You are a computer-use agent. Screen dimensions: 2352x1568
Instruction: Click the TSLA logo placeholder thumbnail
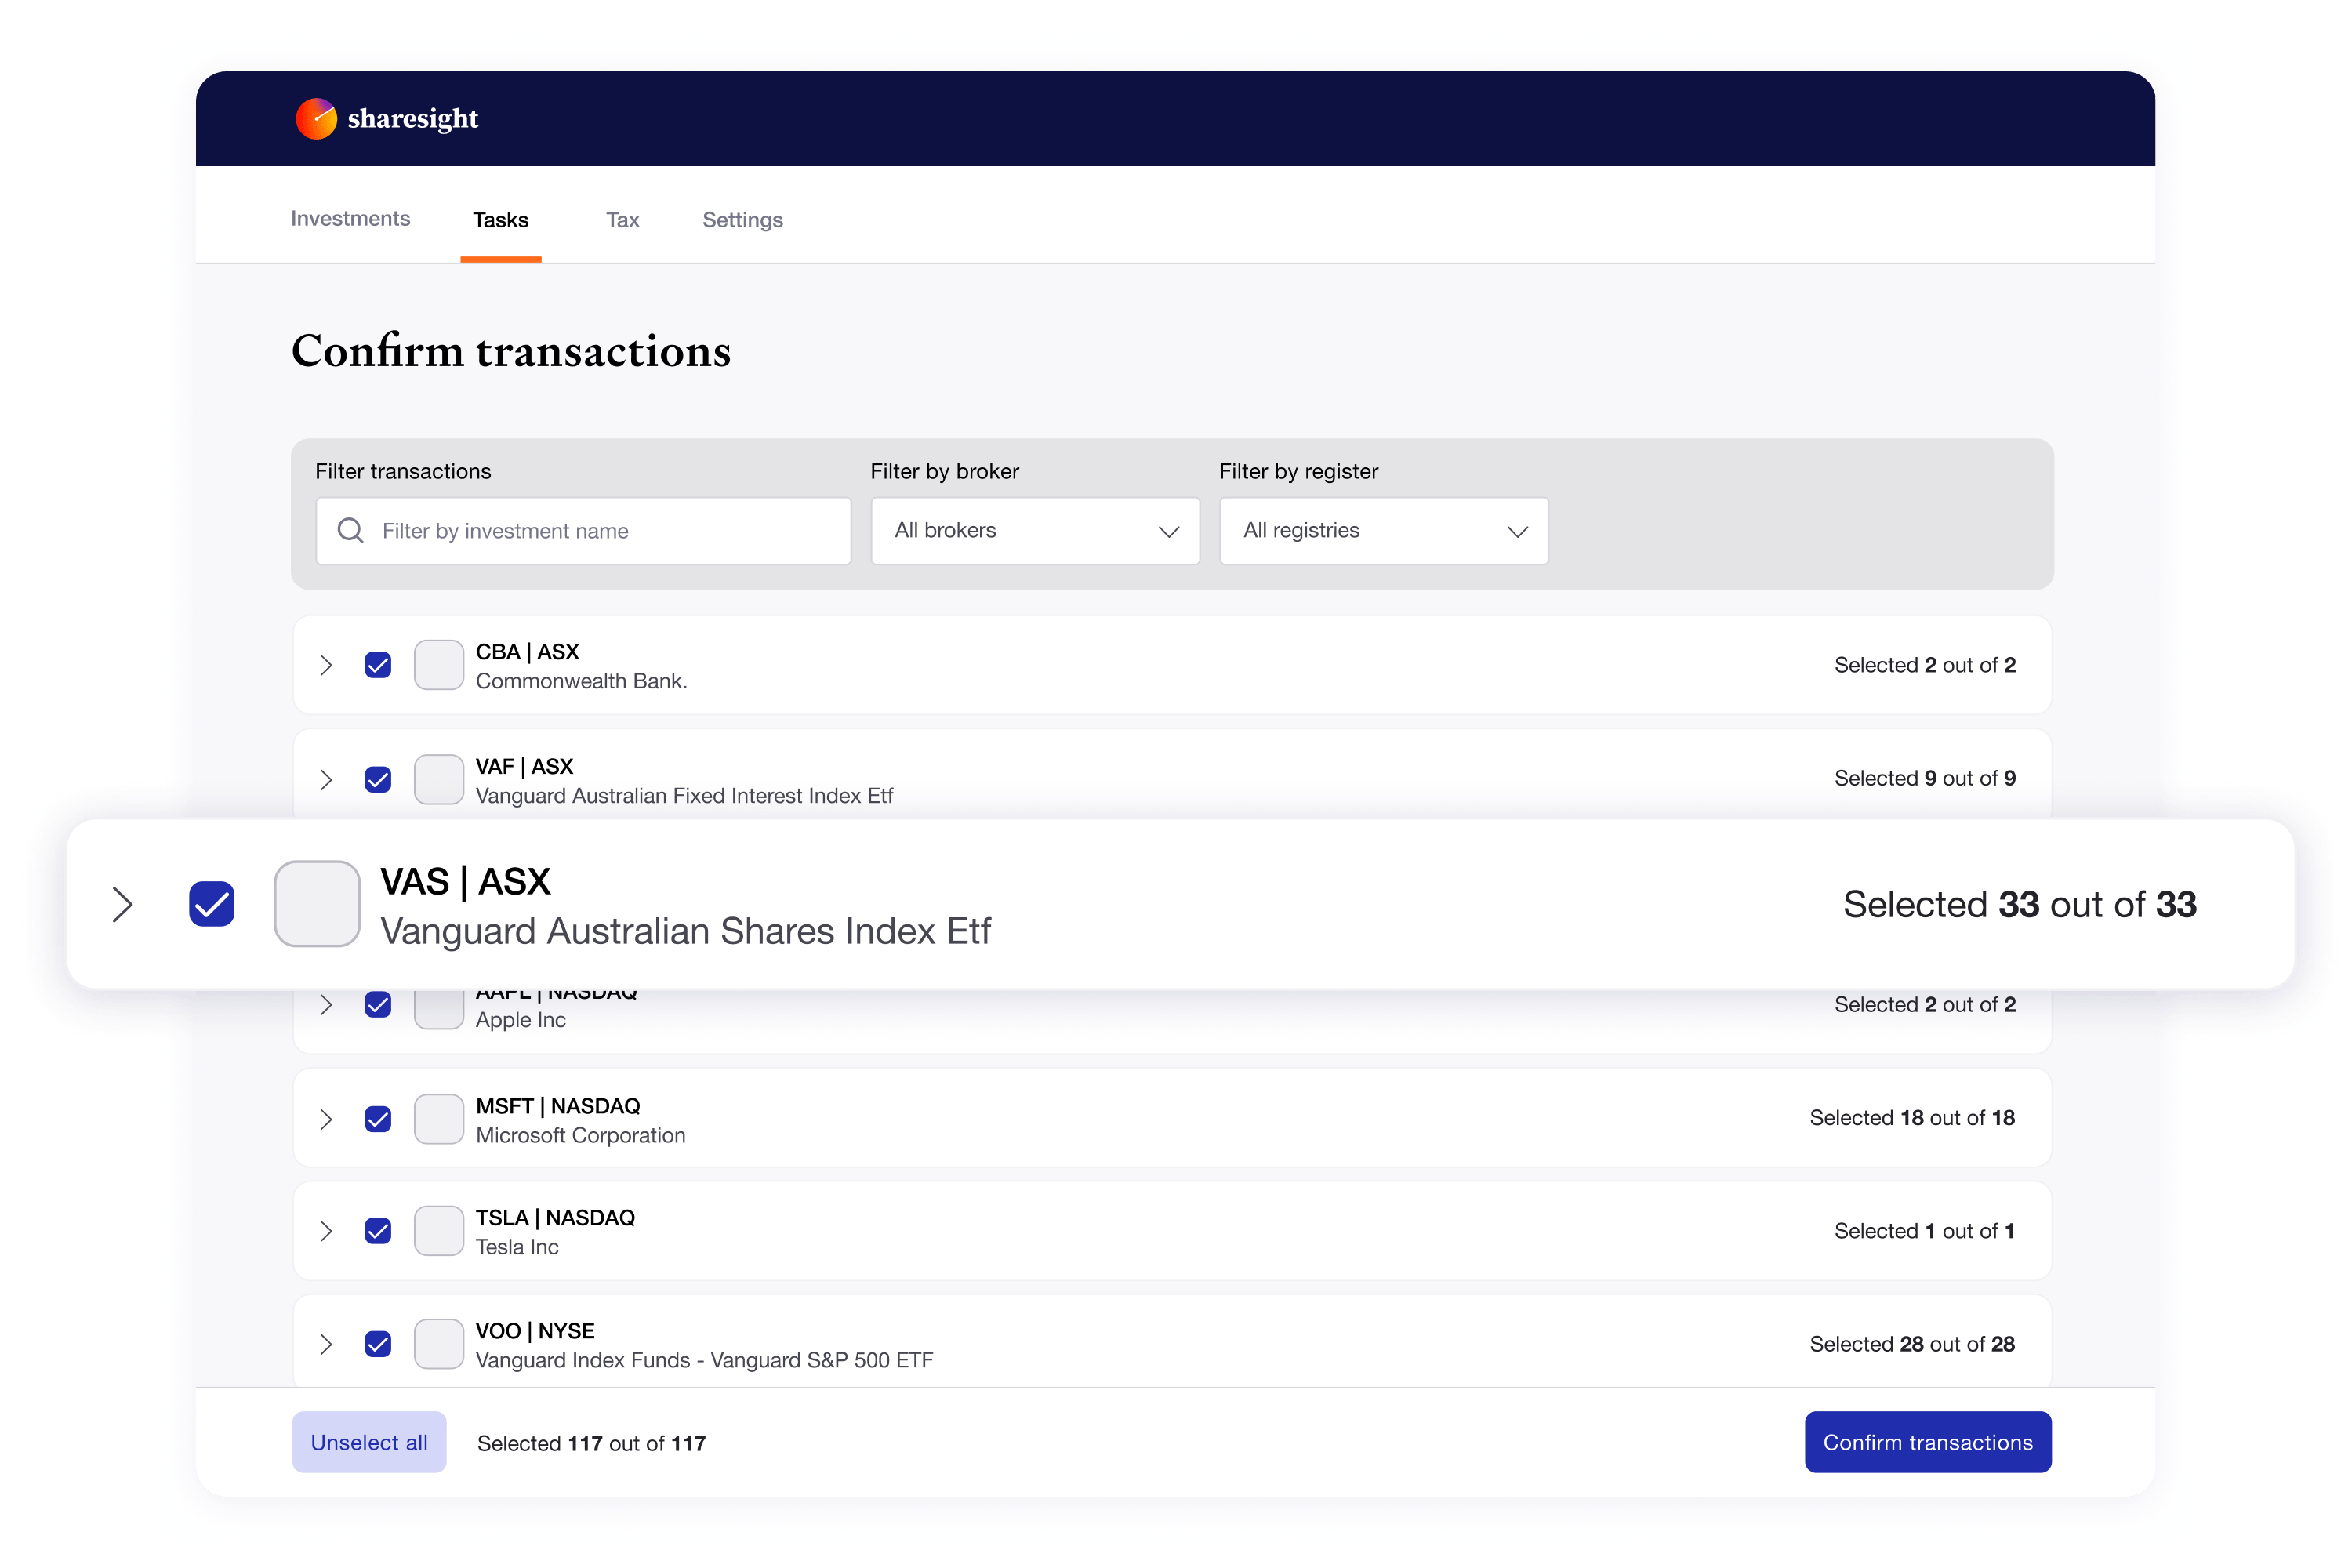point(439,1231)
